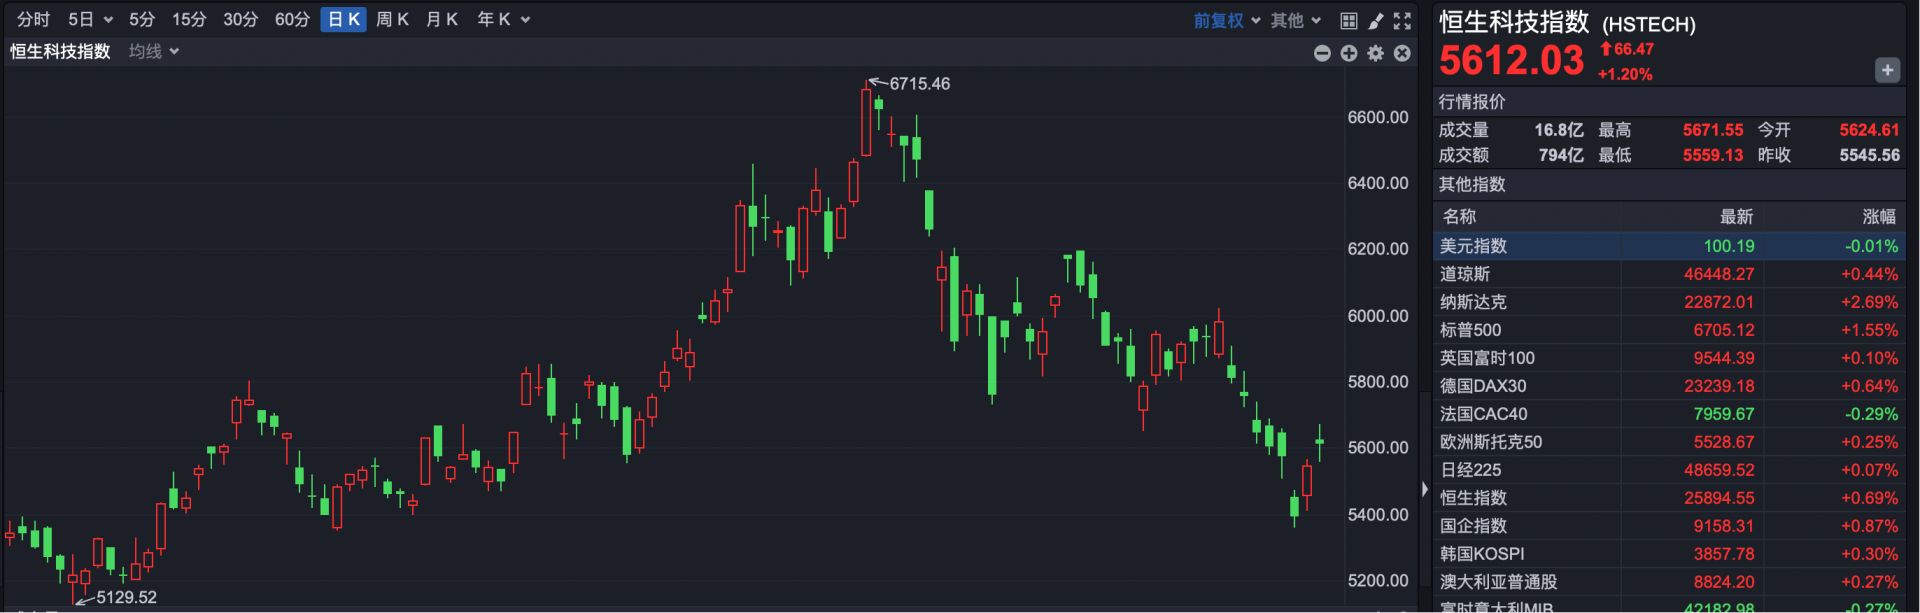1920x613 pixels.
Task: Switch to 分时 intraday view
Action: 33,20
